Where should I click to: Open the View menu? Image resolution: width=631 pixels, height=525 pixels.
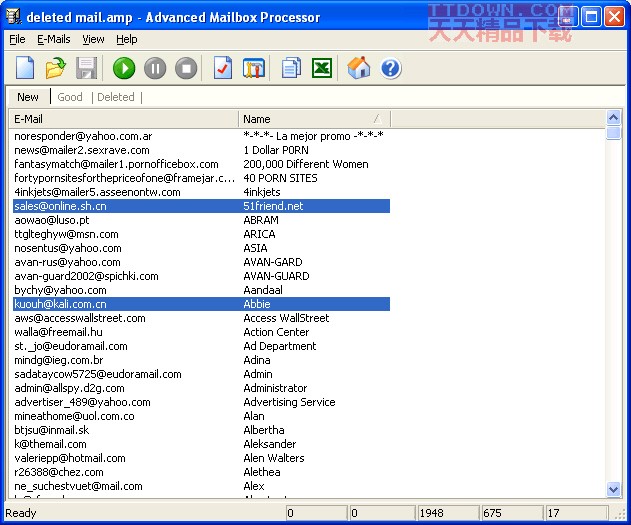(x=93, y=39)
